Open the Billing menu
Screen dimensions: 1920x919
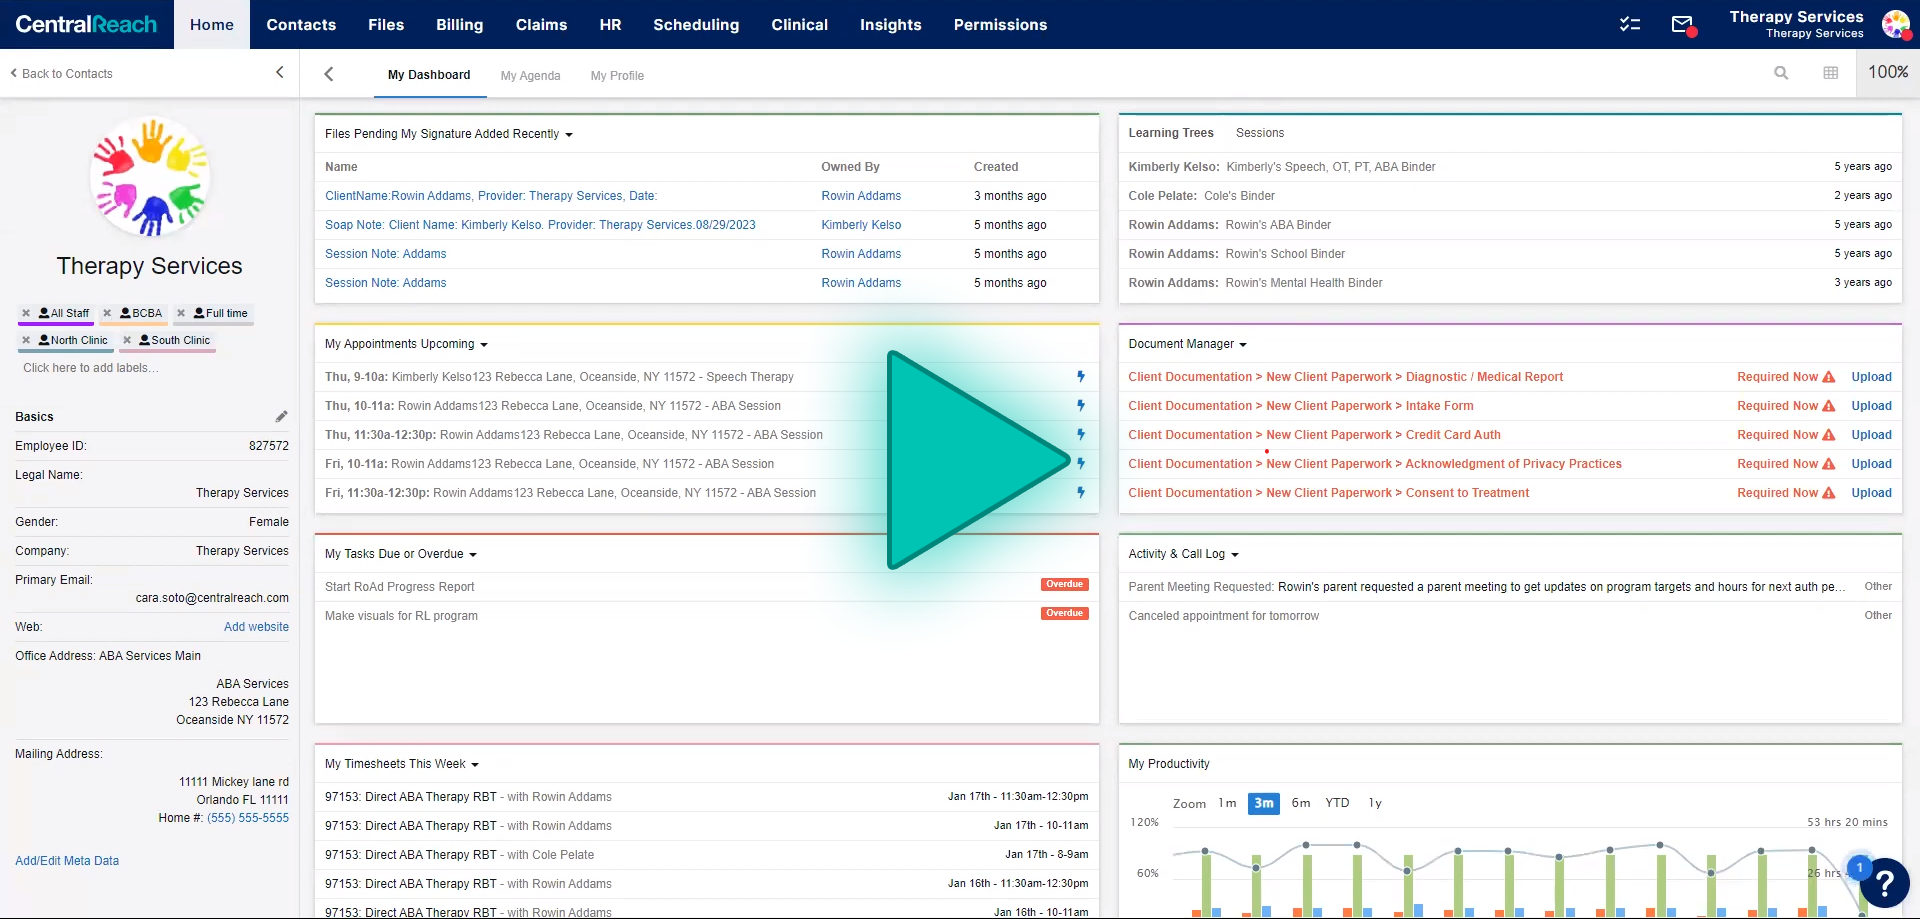coord(459,24)
